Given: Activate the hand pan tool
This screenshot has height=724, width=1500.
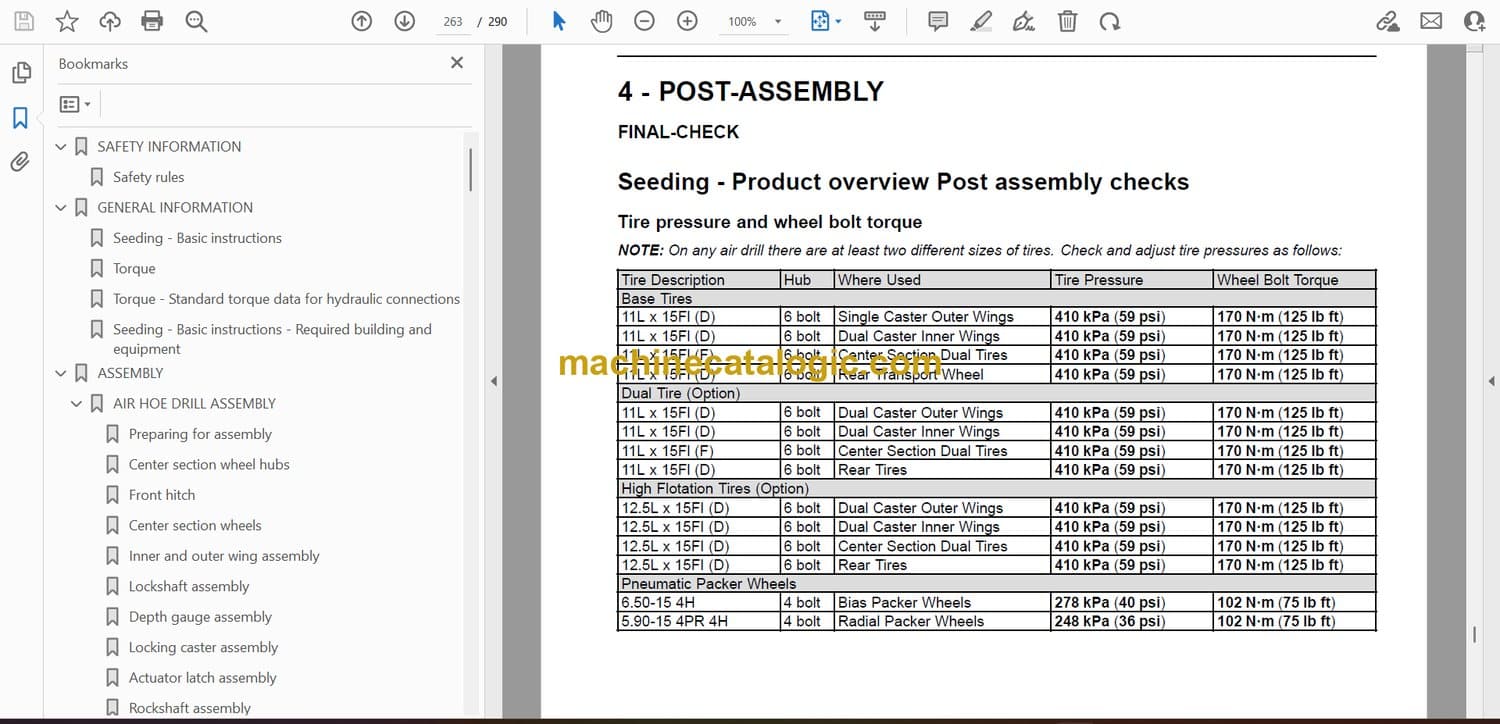Looking at the screenshot, I should click(x=601, y=21).
